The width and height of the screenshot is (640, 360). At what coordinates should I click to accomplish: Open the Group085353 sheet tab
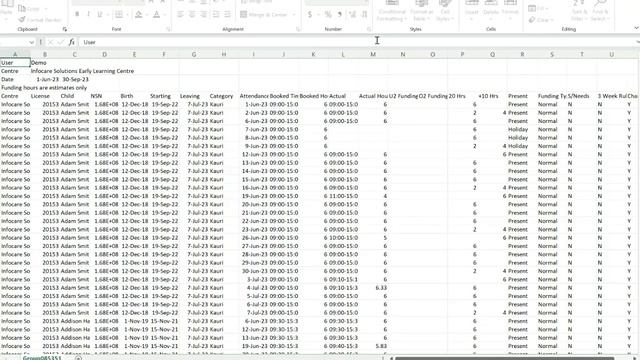pos(42,358)
